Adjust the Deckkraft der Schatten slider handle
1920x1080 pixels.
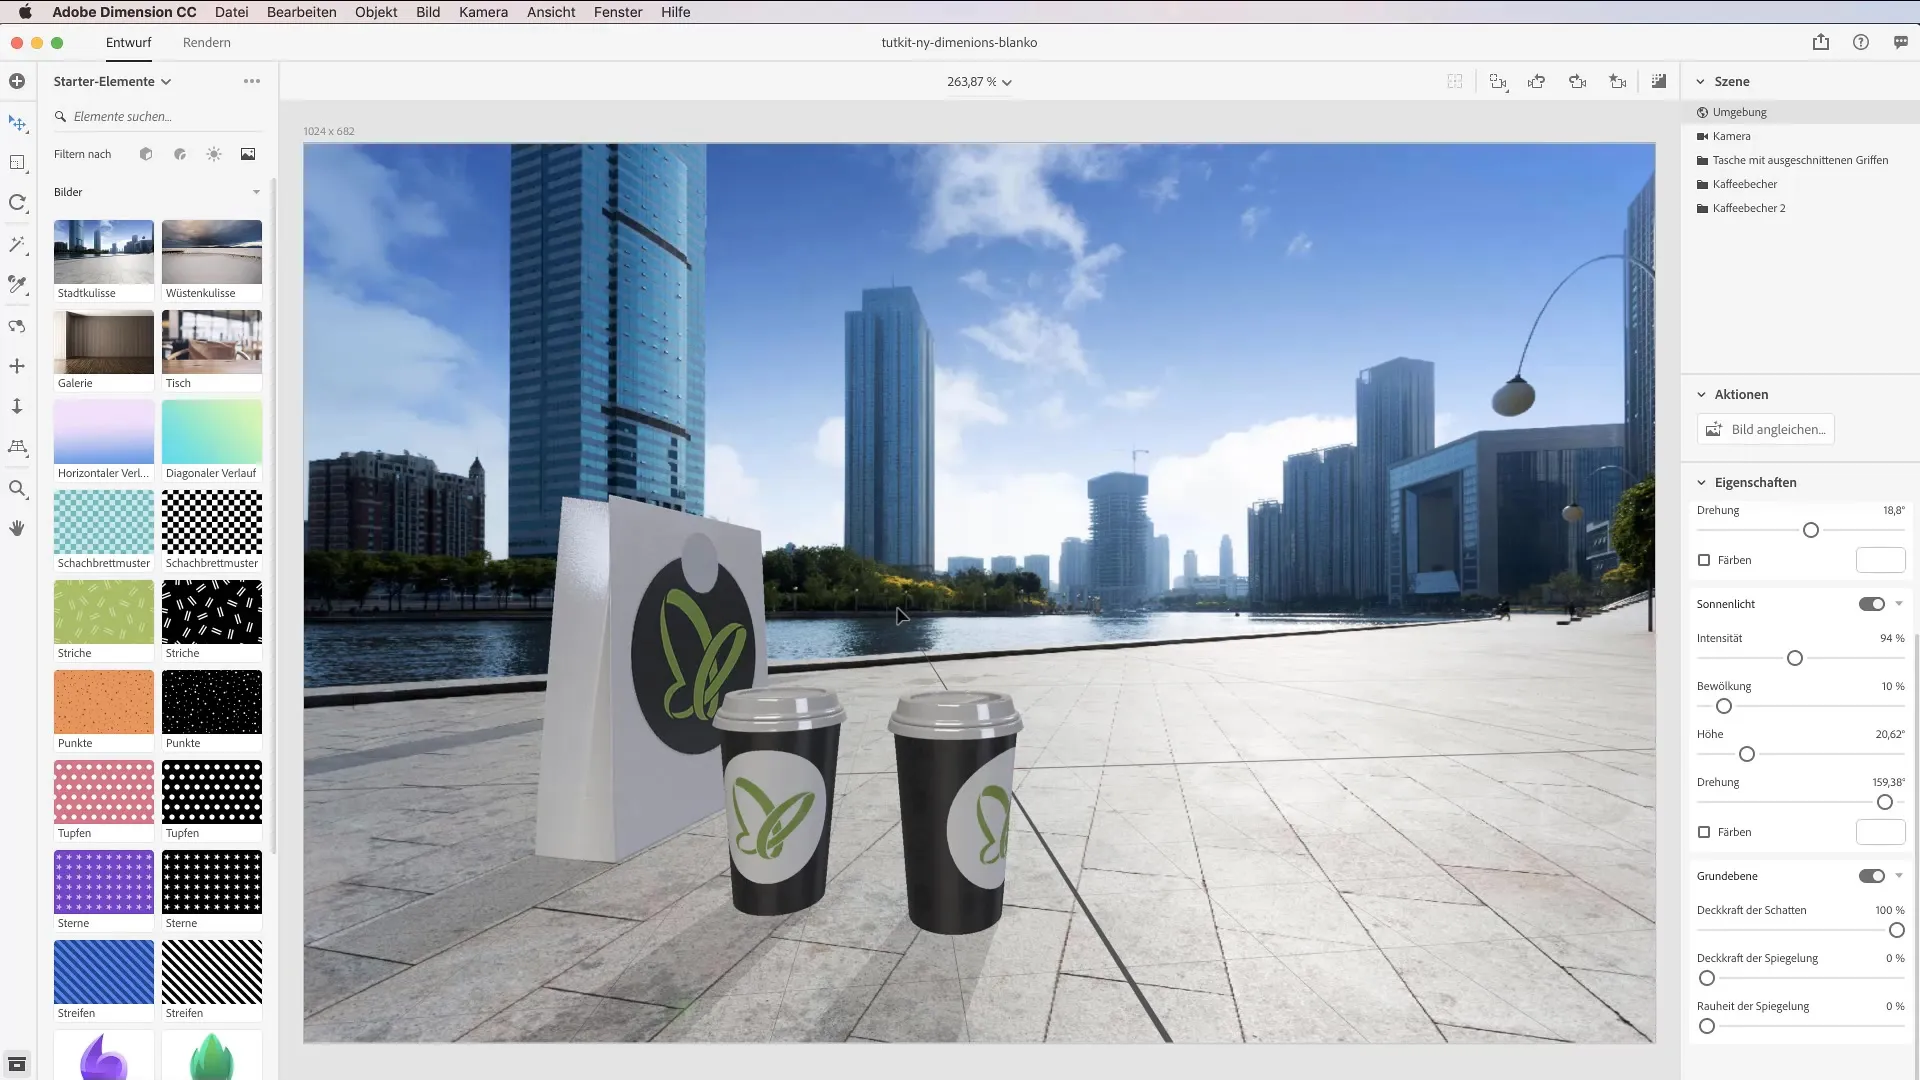pos(1897,930)
